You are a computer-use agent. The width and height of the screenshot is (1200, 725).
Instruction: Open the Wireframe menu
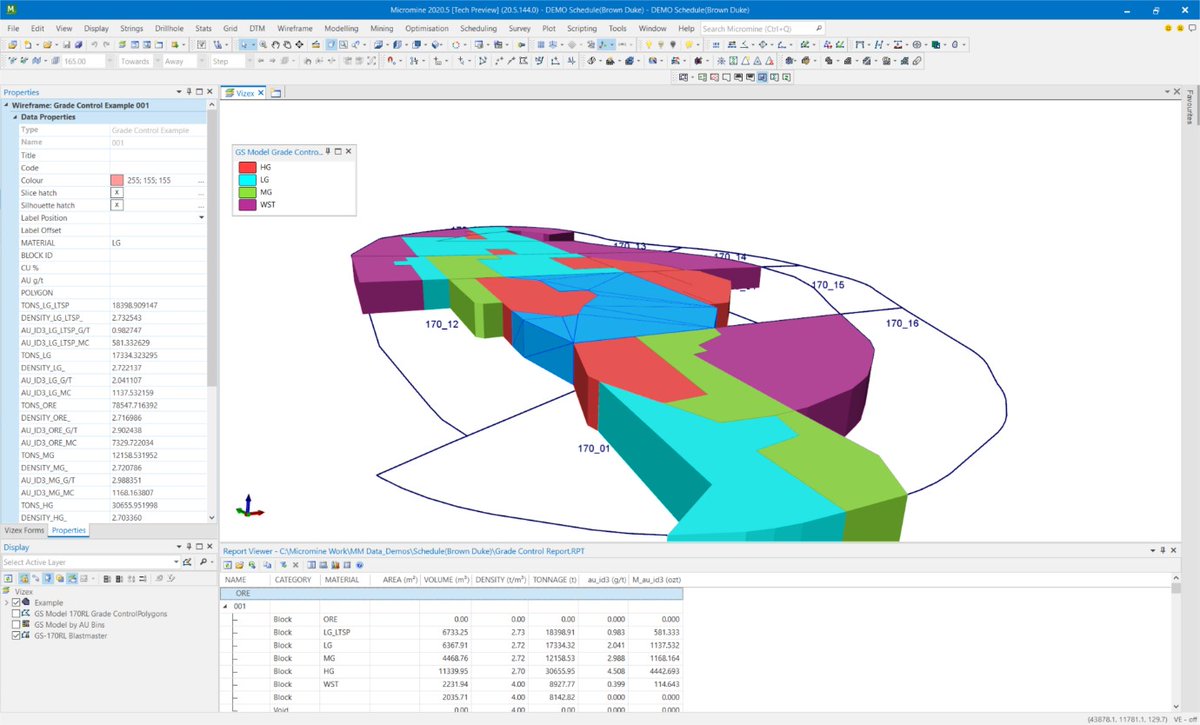point(294,29)
